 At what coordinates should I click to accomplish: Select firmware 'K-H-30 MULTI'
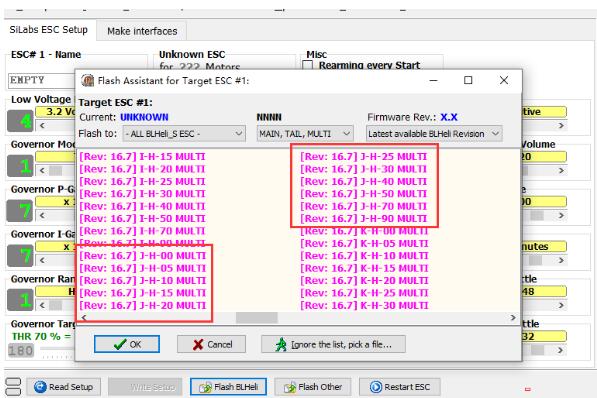[x=364, y=305]
